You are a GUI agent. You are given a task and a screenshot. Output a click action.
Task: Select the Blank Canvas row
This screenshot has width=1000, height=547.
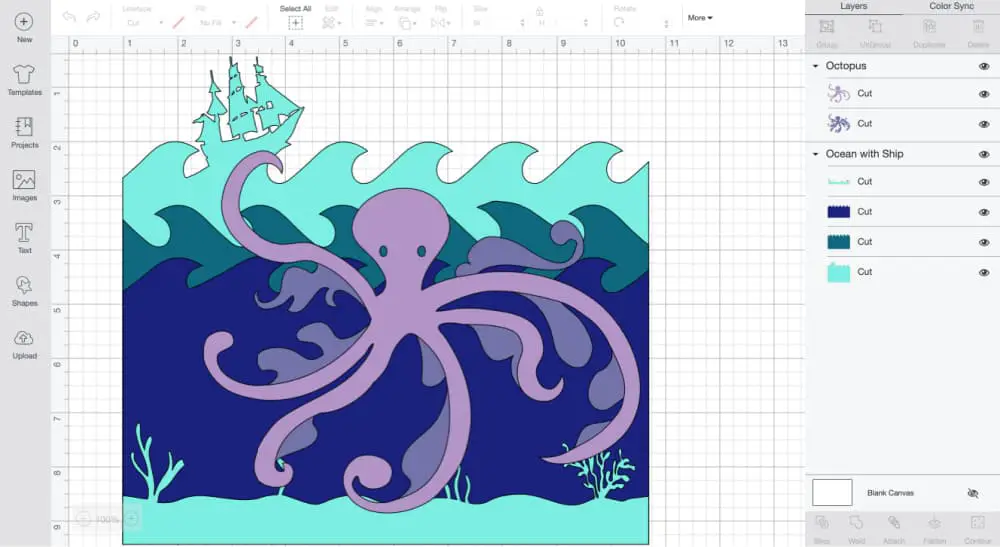click(x=902, y=493)
